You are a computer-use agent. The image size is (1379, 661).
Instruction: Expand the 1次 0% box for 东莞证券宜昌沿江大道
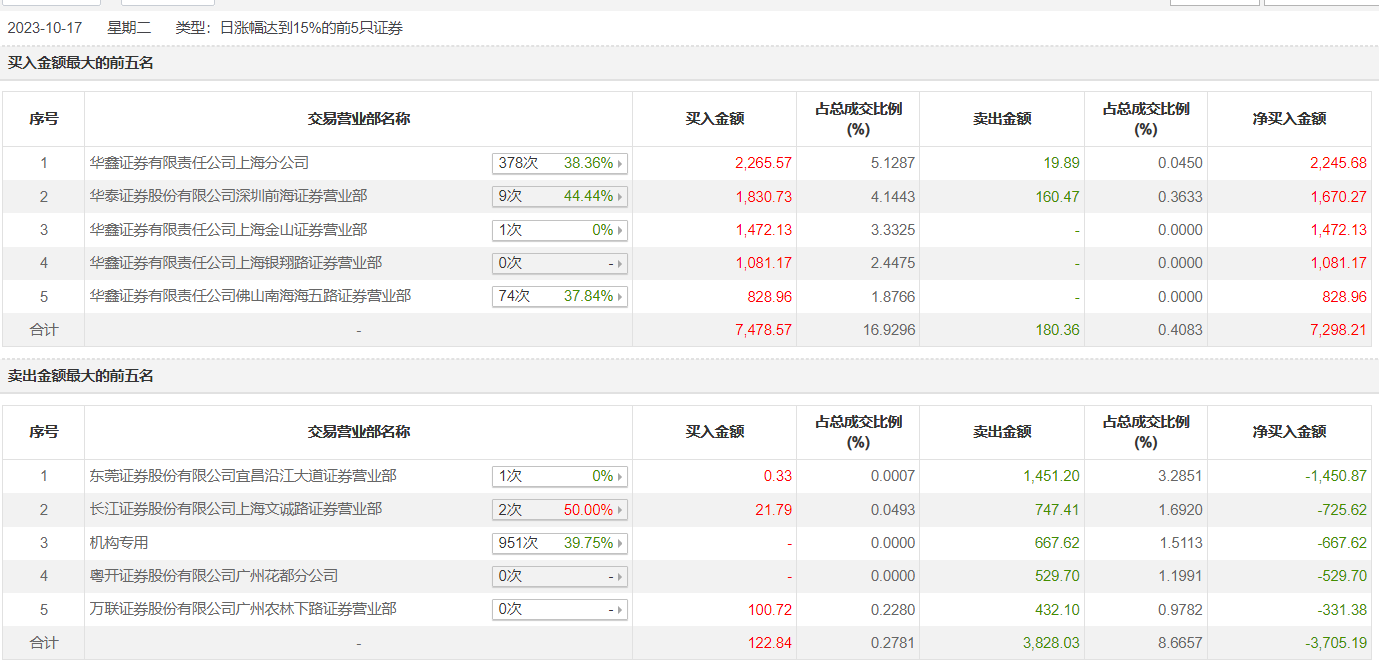559,476
